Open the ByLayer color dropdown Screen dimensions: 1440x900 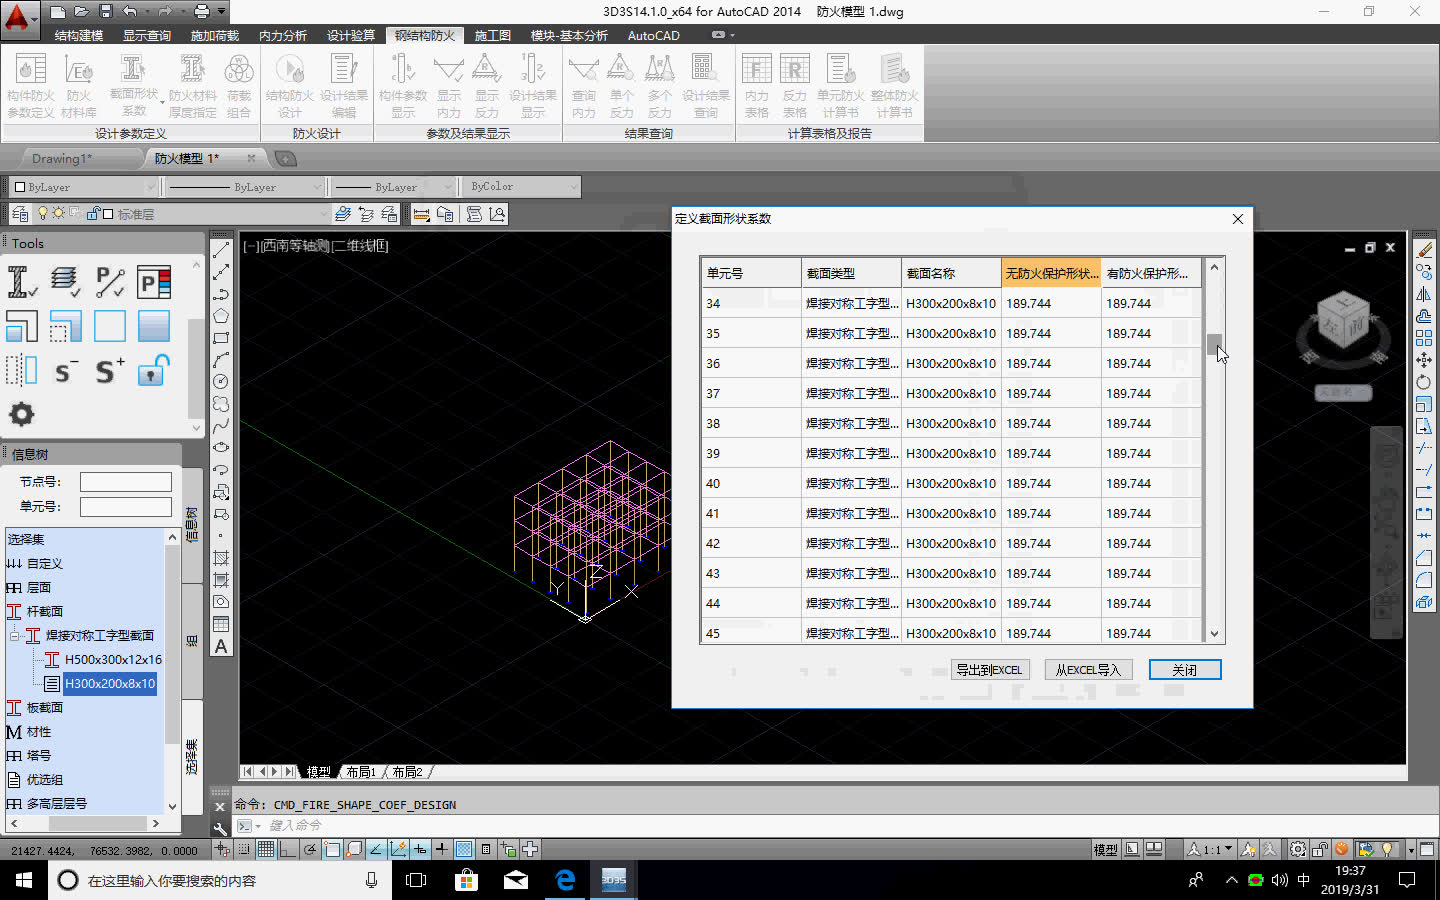pyautogui.click(x=84, y=187)
